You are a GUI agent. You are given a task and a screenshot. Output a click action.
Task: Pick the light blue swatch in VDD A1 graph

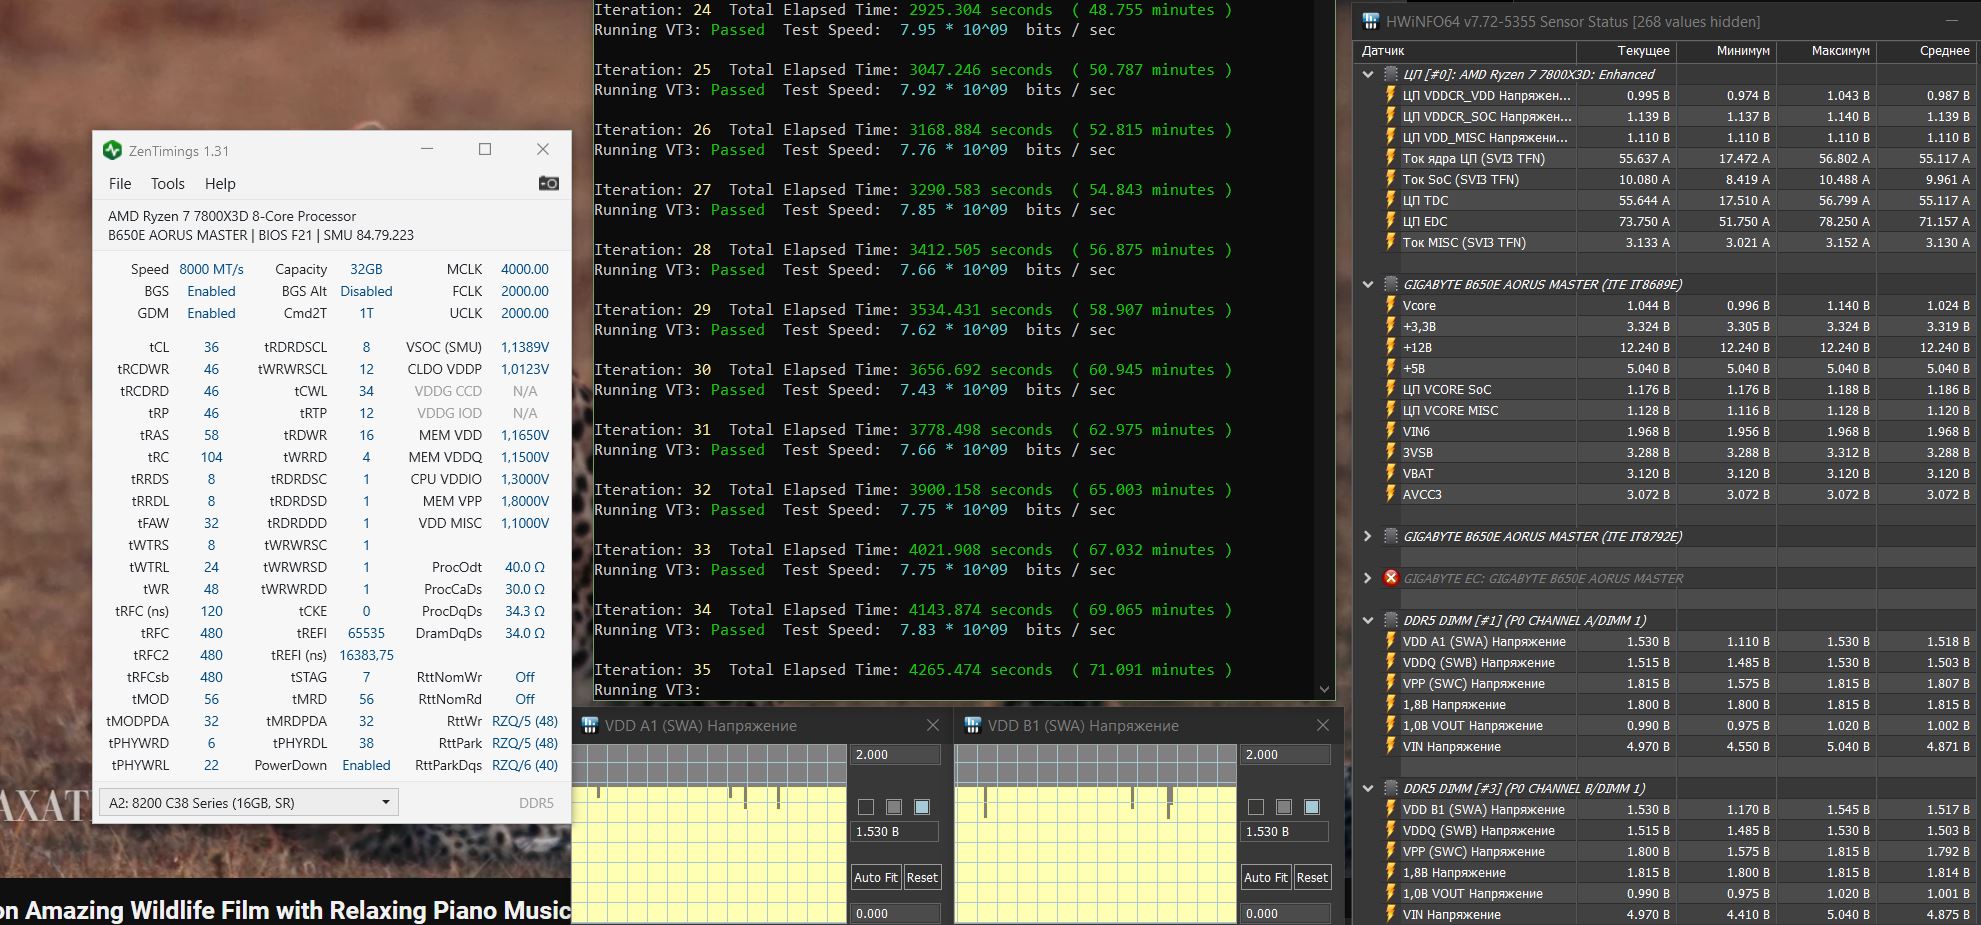tap(922, 807)
